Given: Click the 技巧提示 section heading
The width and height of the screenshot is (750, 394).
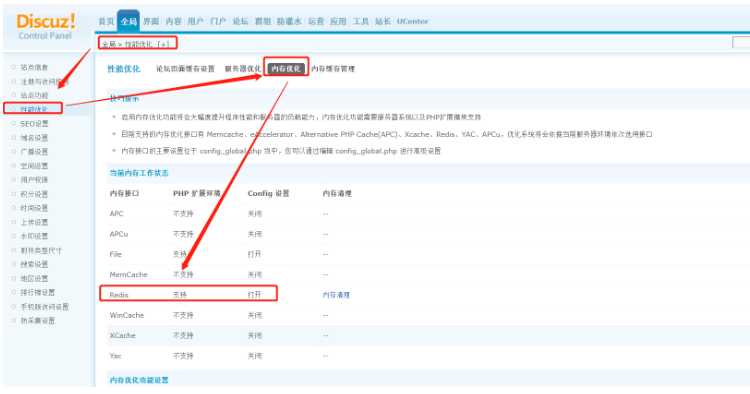Looking at the screenshot, I should tap(124, 98).
